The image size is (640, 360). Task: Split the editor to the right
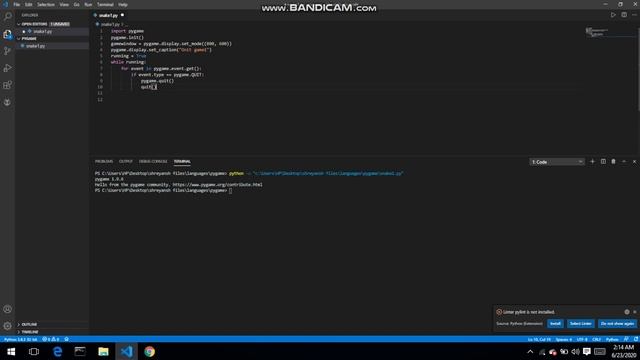point(624,15)
